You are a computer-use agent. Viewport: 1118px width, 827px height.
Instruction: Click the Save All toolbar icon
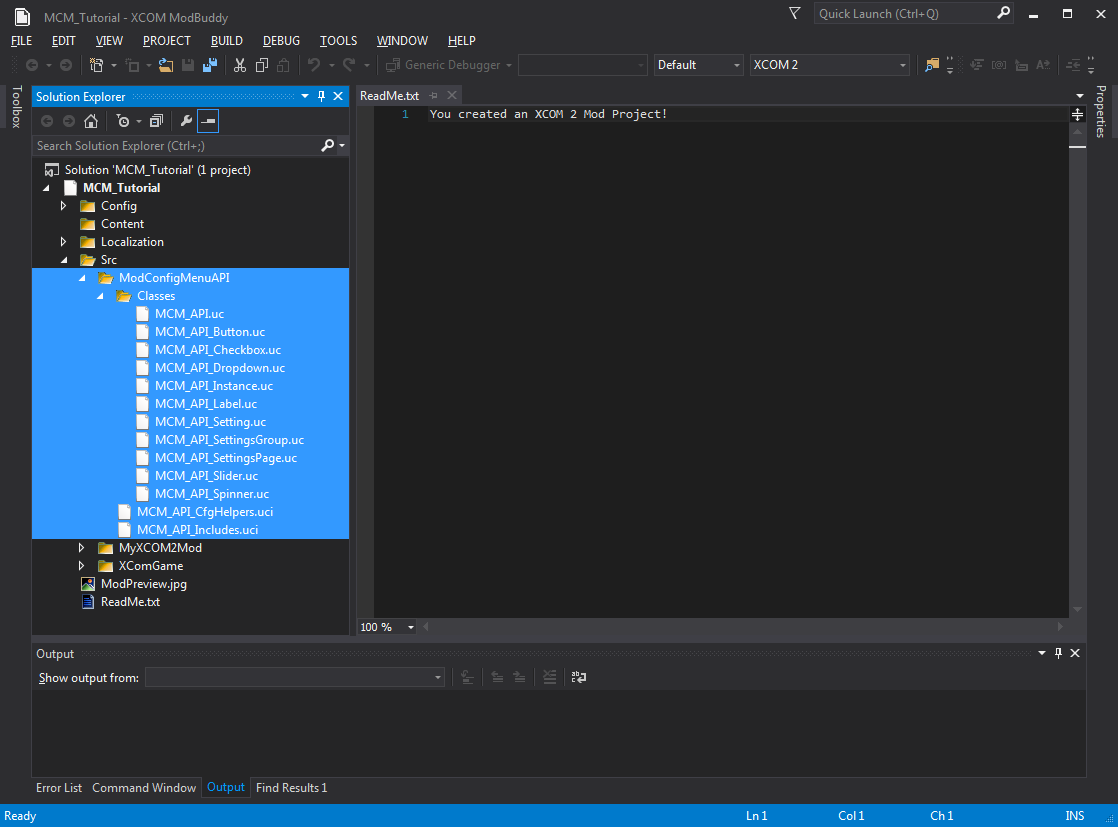coord(210,65)
